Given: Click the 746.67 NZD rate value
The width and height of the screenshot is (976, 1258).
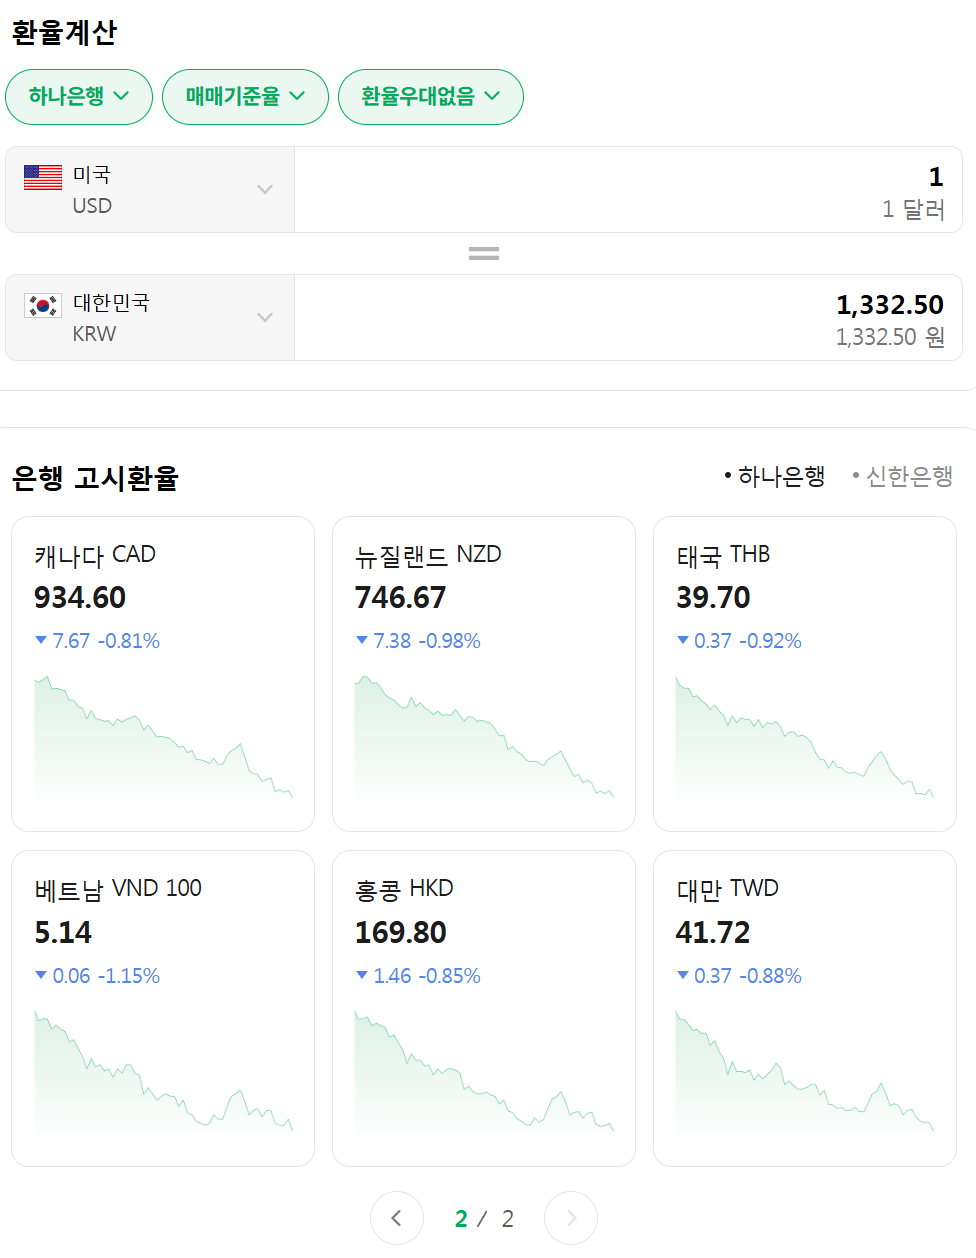Looking at the screenshot, I should pos(401,598).
